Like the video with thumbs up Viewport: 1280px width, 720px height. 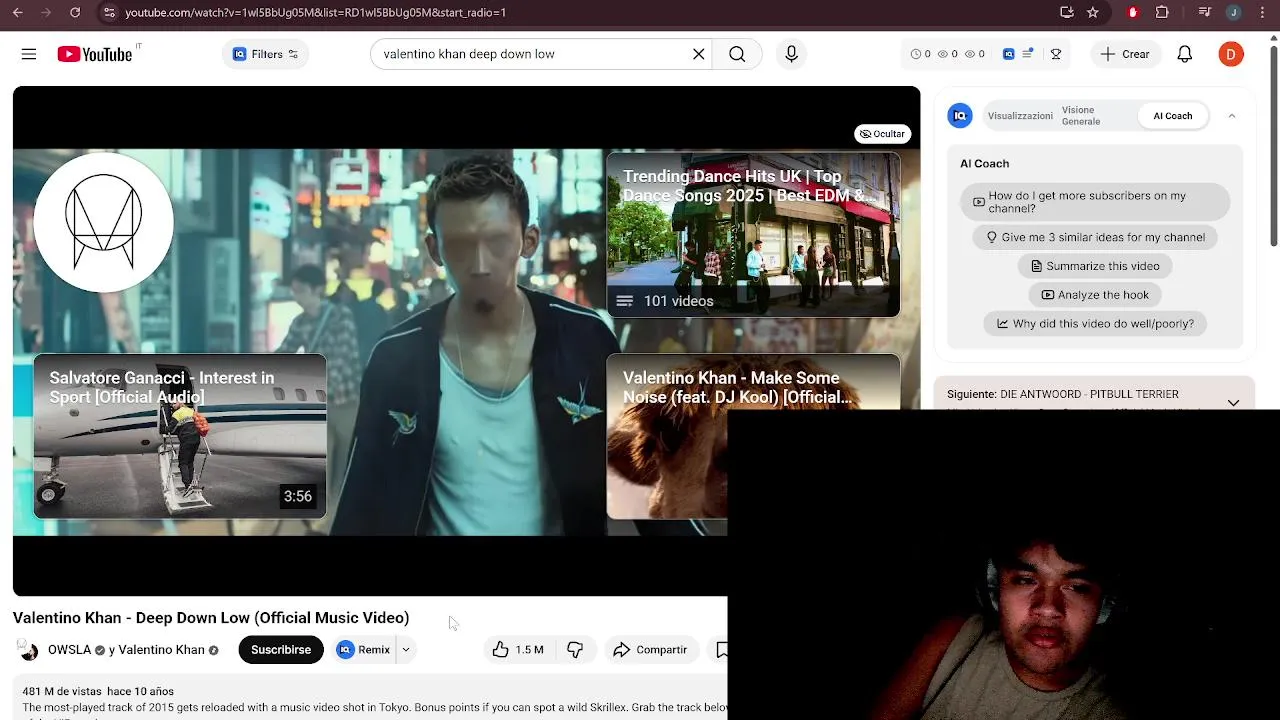tap(518, 650)
